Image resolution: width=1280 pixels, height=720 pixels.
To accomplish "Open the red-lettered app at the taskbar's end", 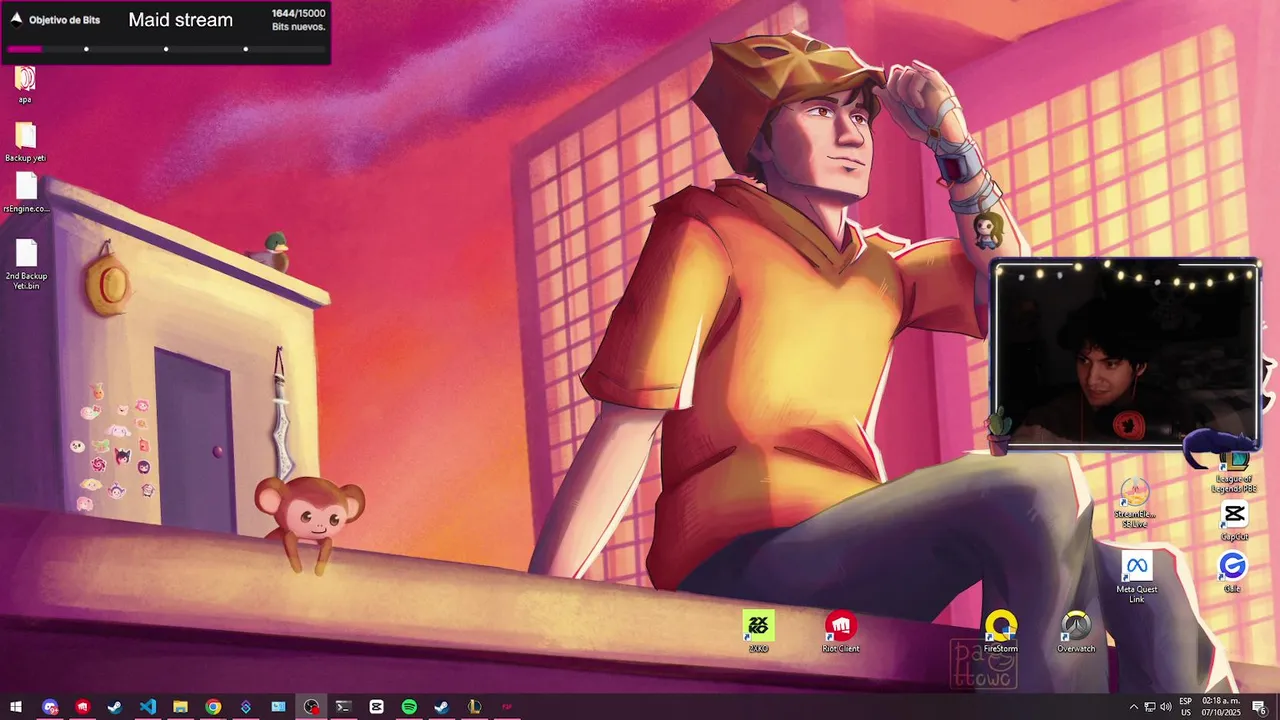I will 507,707.
